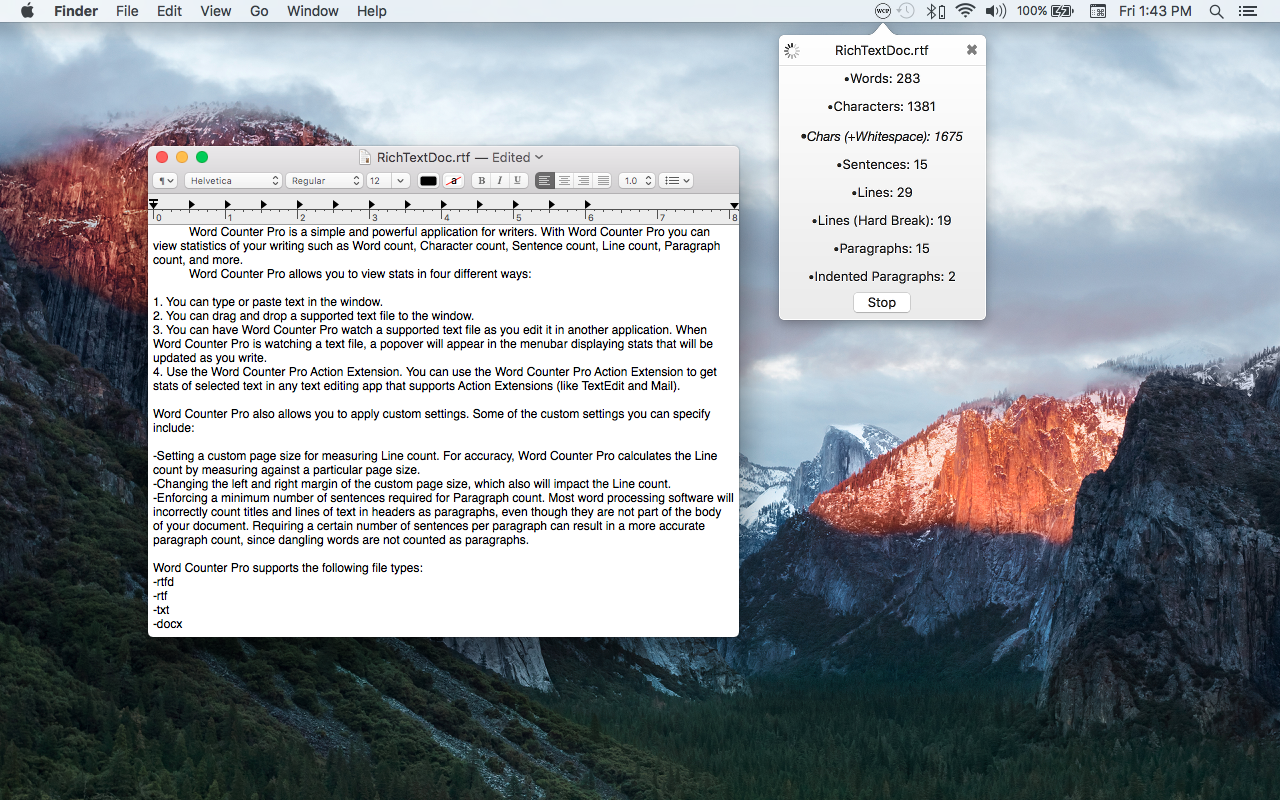Click the first-line indent marker on ruler
Image resolution: width=1280 pixels, height=800 pixels.
click(x=153, y=202)
